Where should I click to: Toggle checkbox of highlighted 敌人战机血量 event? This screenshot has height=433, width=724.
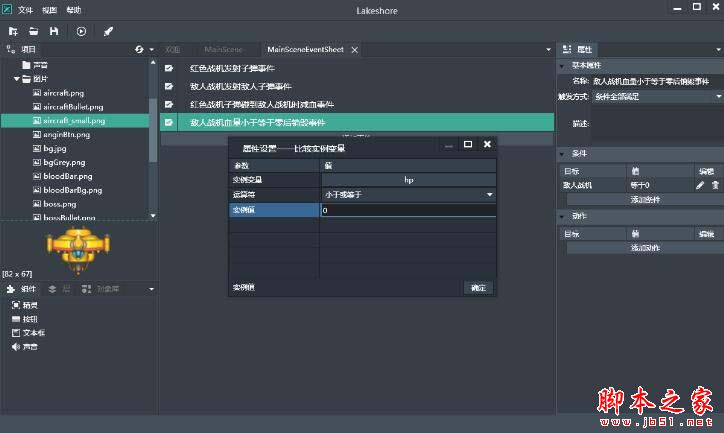pos(169,122)
